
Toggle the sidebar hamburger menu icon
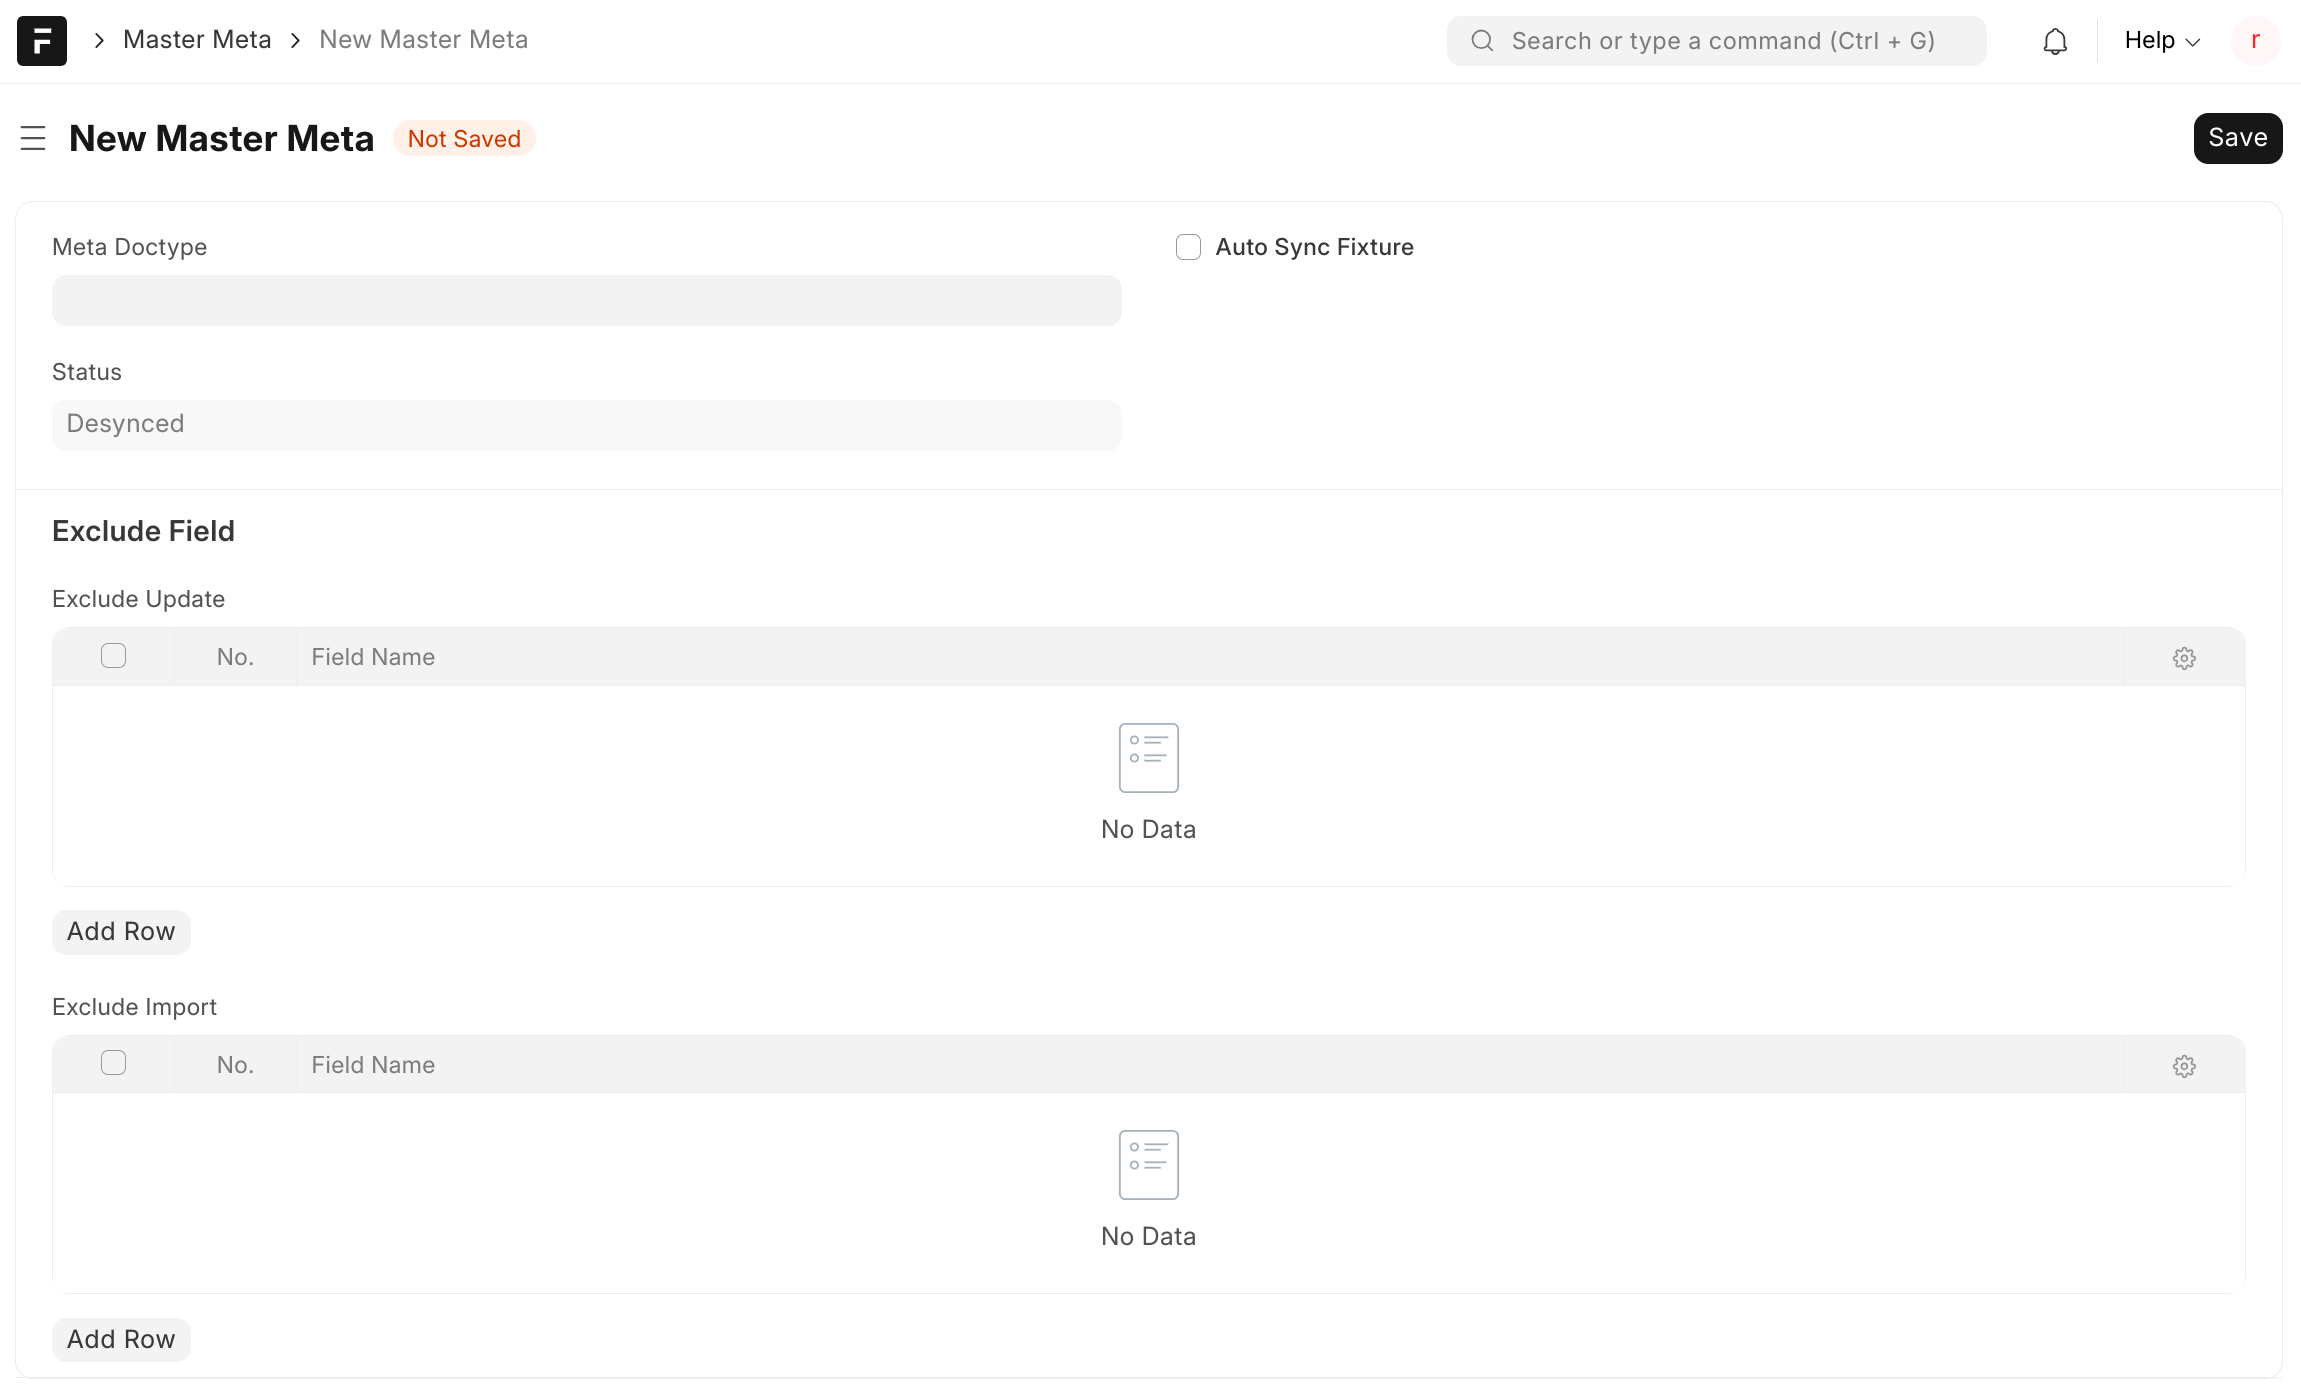point(33,138)
